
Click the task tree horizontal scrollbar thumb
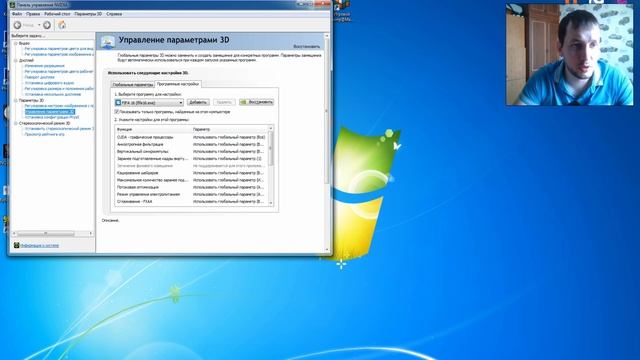46,233
